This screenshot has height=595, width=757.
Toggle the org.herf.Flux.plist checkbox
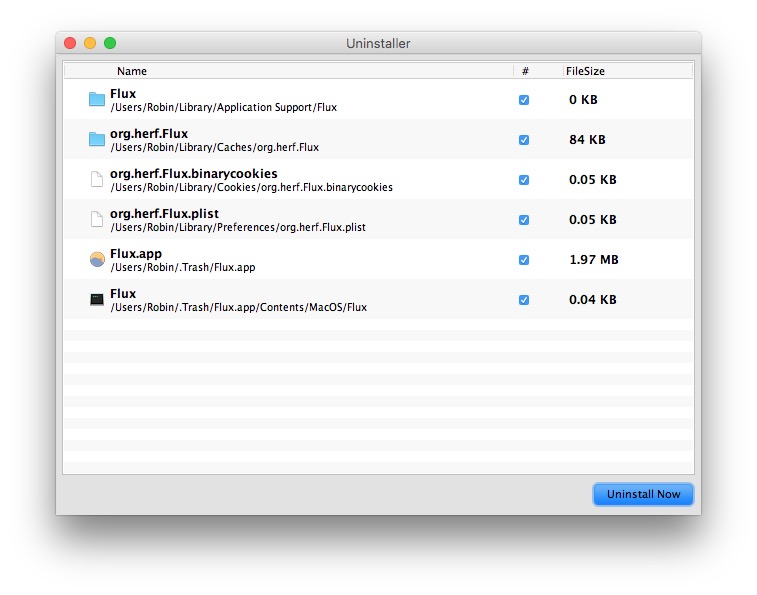pos(524,220)
